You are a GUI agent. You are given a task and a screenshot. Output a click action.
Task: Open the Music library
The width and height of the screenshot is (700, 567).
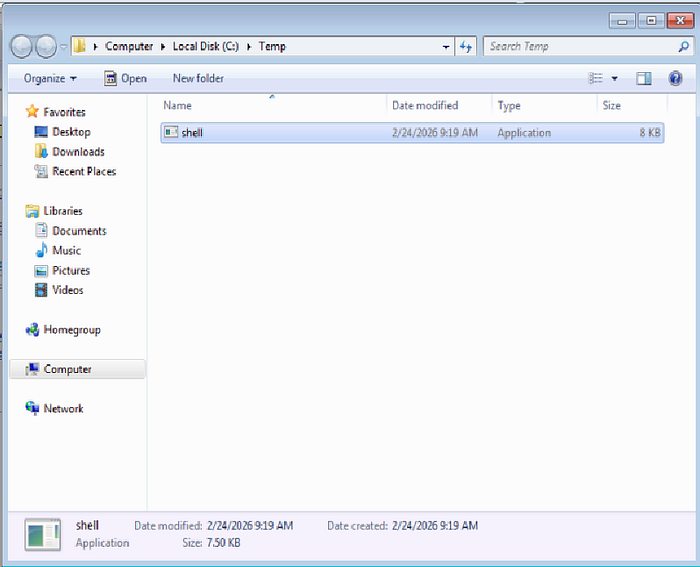[67, 250]
